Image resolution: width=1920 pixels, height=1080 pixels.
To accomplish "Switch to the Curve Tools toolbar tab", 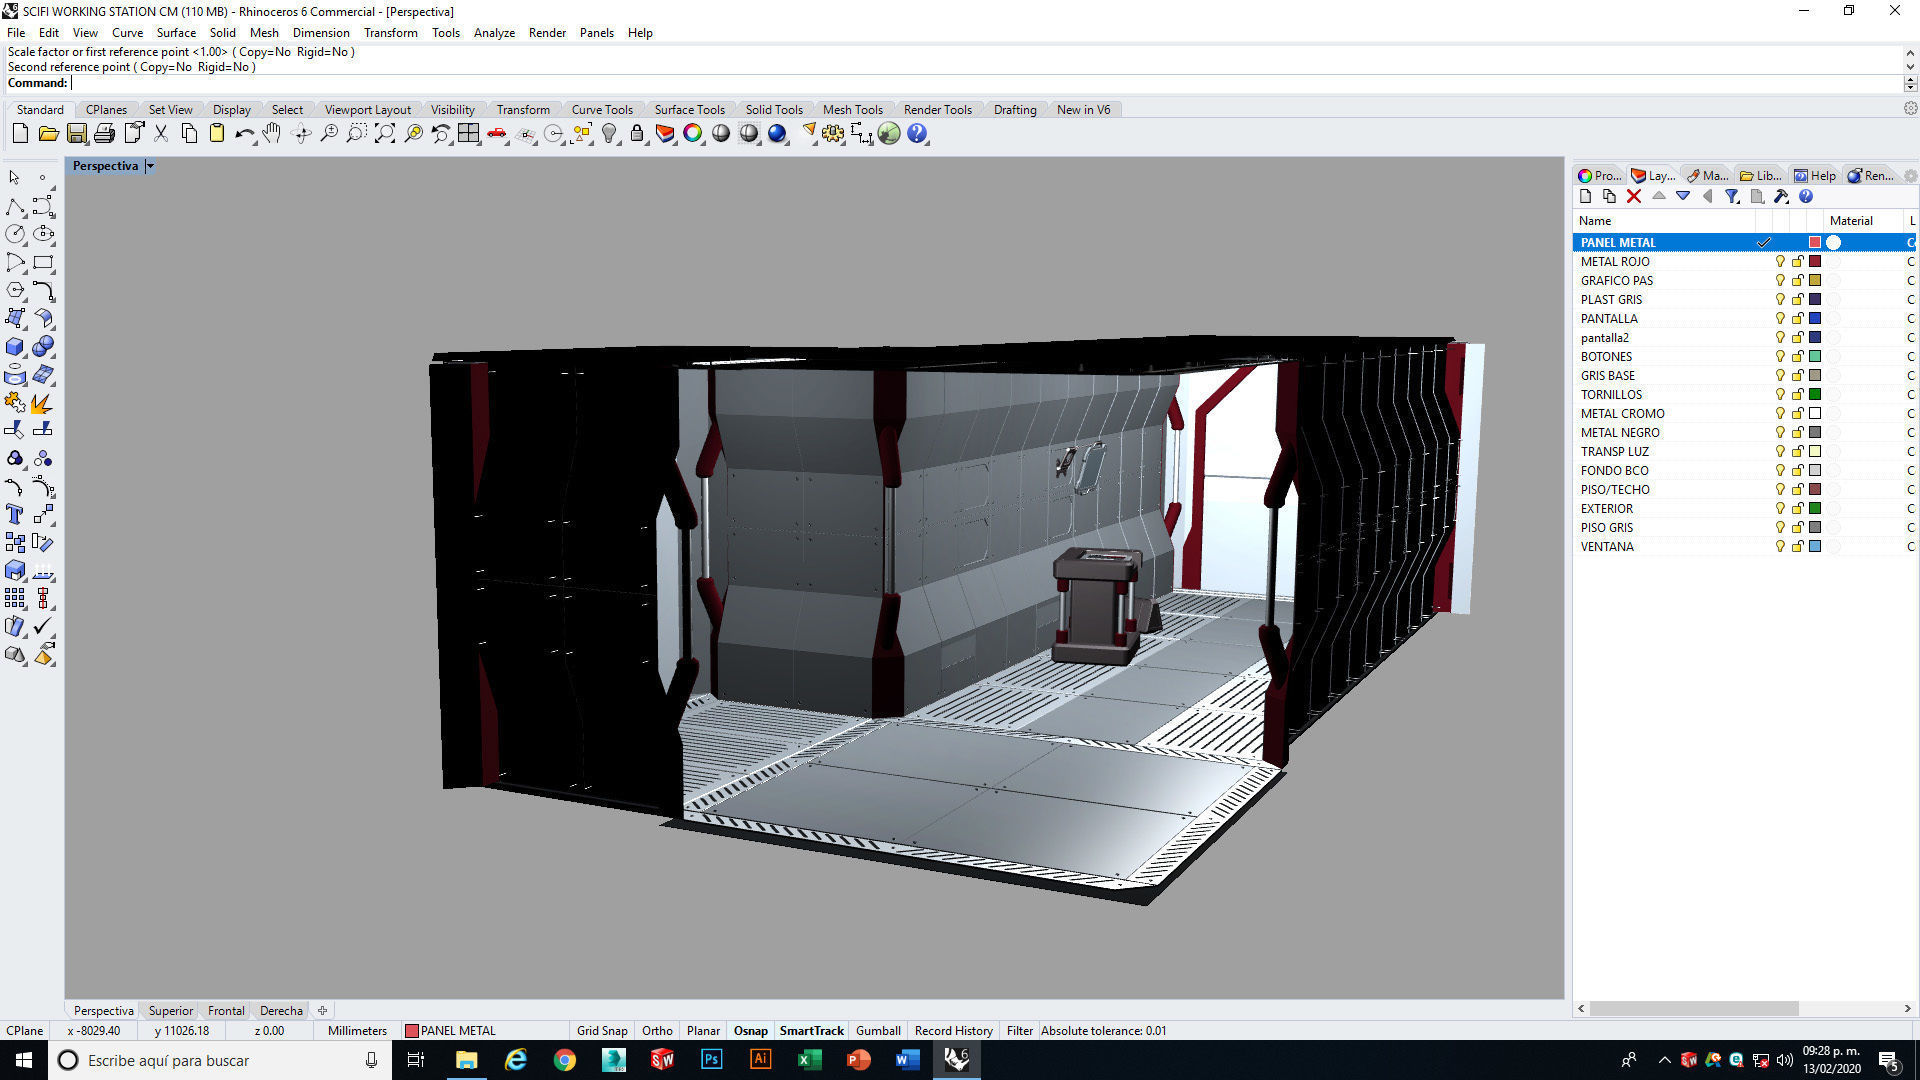I will (x=602, y=110).
